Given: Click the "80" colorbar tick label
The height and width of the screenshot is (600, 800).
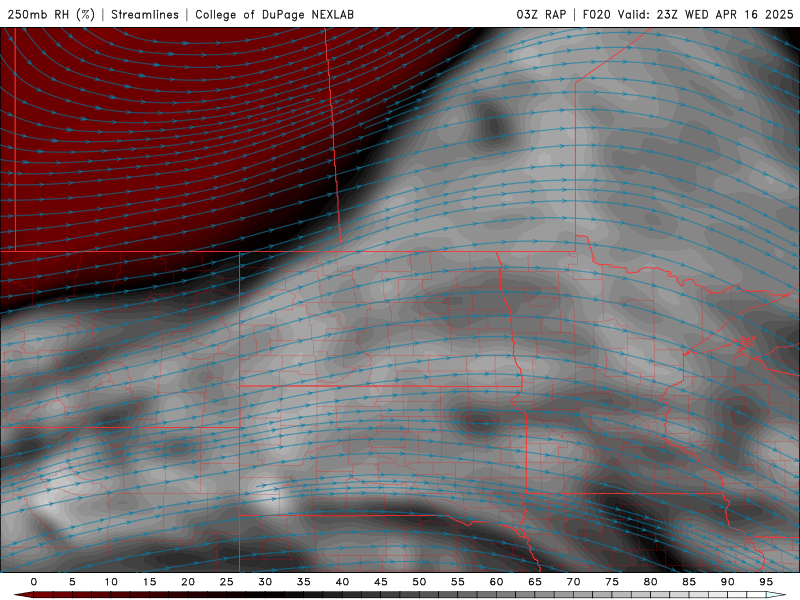Looking at the screenshot, I should click(651, 582).
